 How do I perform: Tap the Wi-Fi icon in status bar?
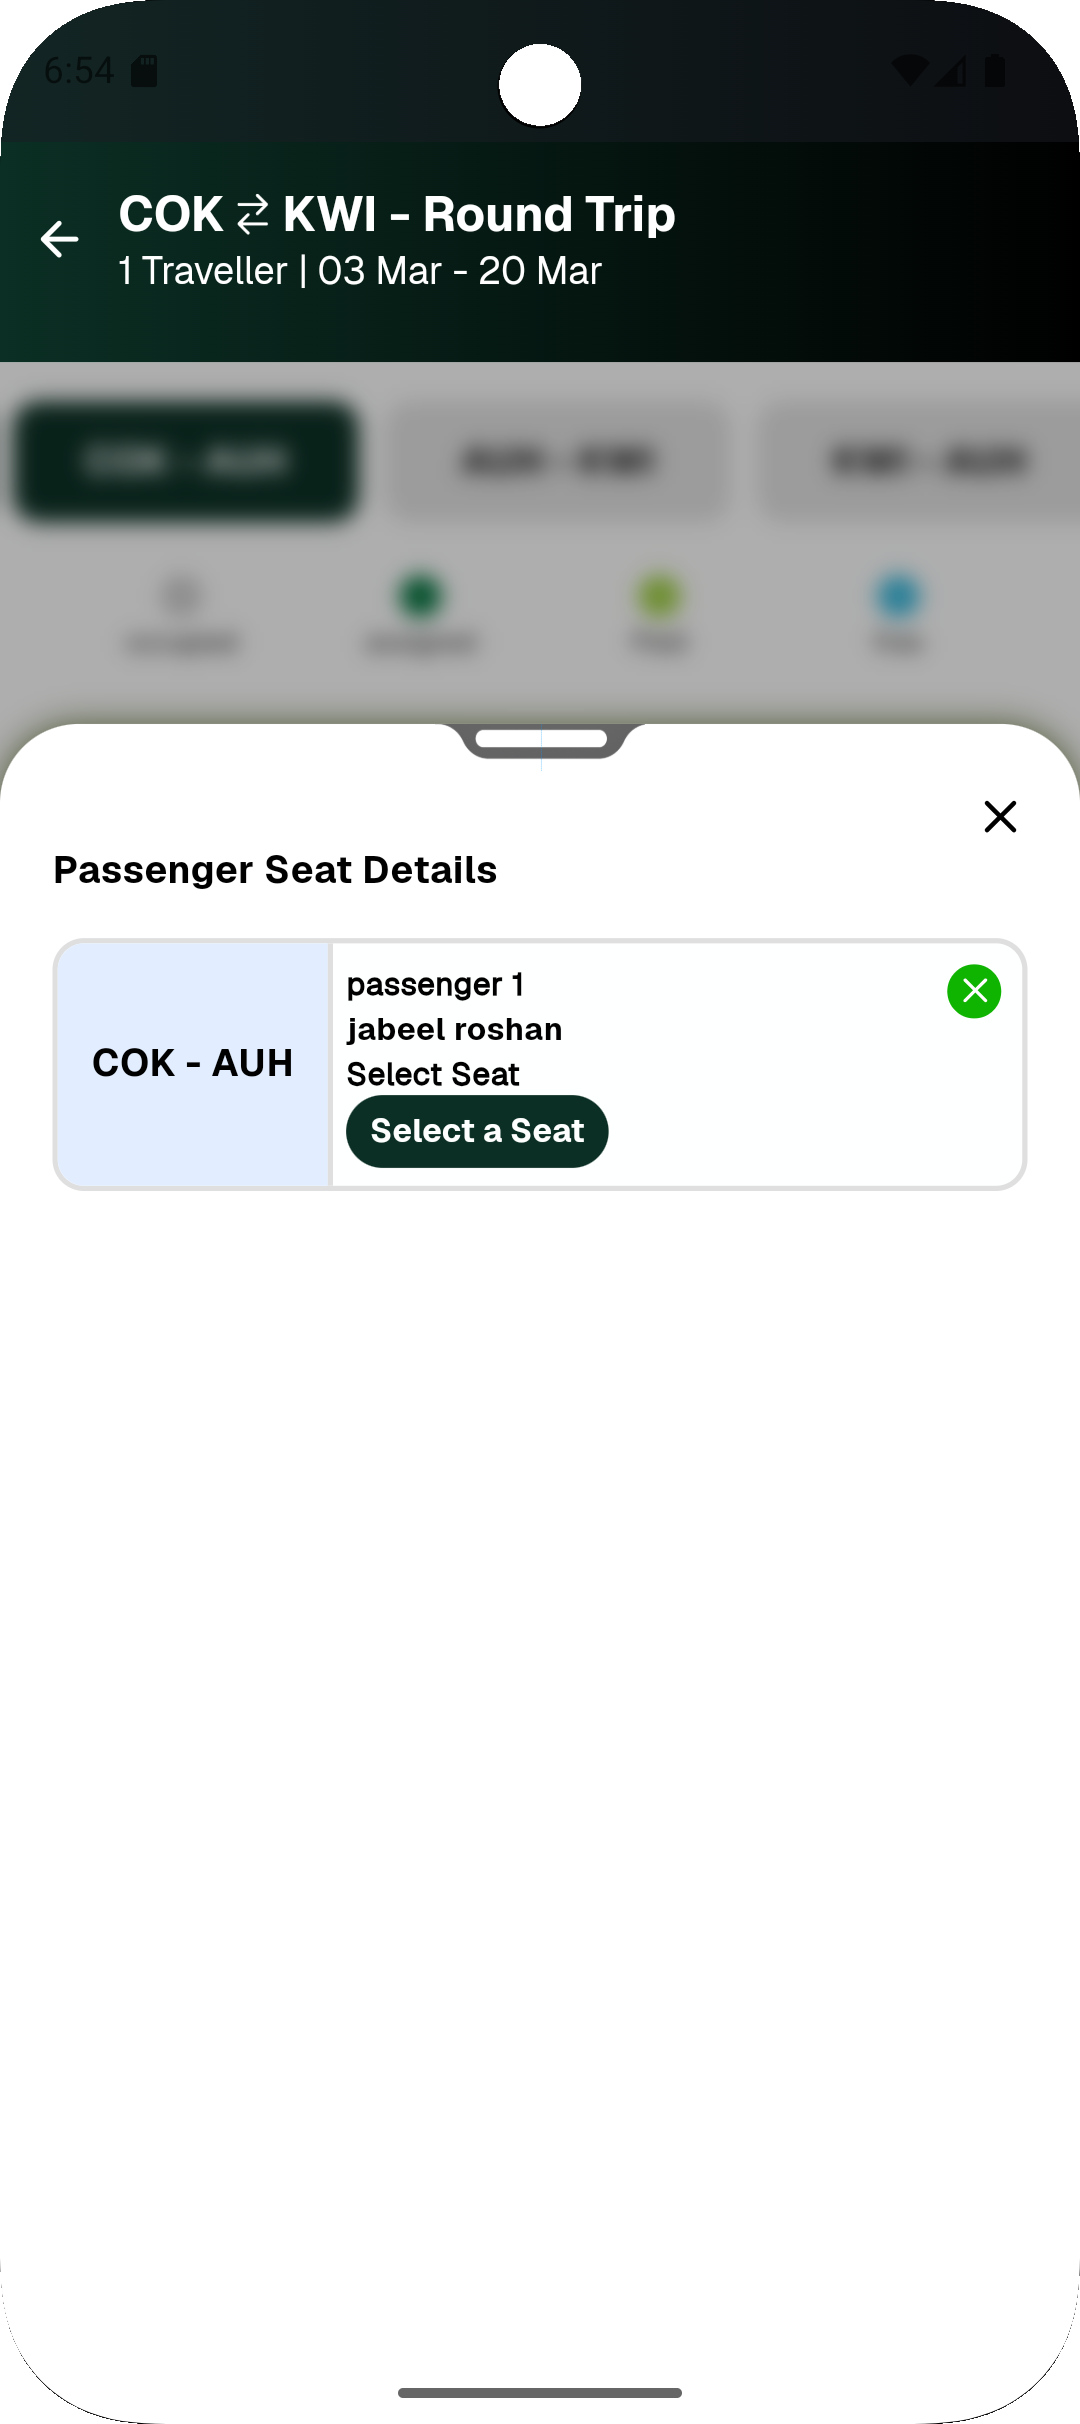pos(909,71)
